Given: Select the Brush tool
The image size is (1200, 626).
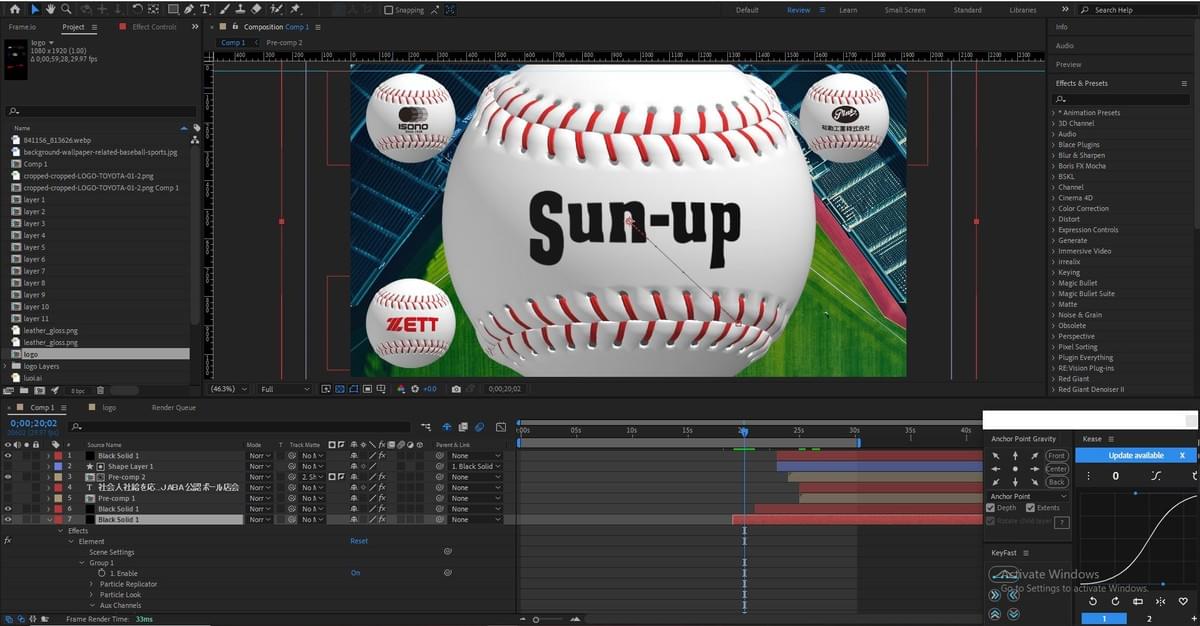Looking at the screenshot, I should tap(224, 9).
